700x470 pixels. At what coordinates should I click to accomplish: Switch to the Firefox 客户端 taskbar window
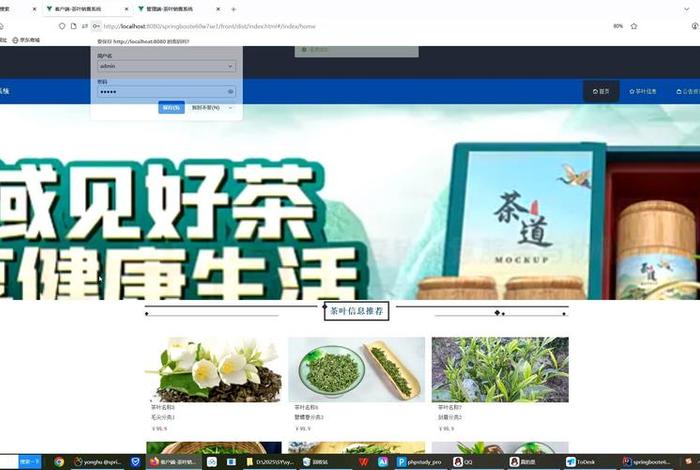[x=175, y=462]
